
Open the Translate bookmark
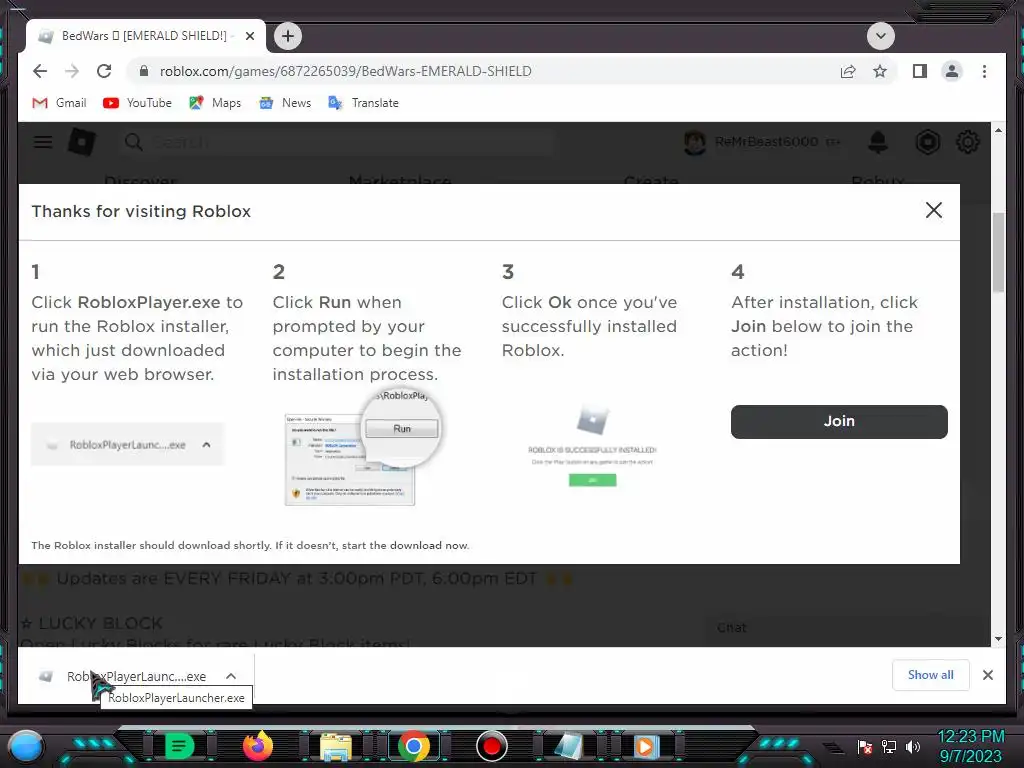point(363,103)
